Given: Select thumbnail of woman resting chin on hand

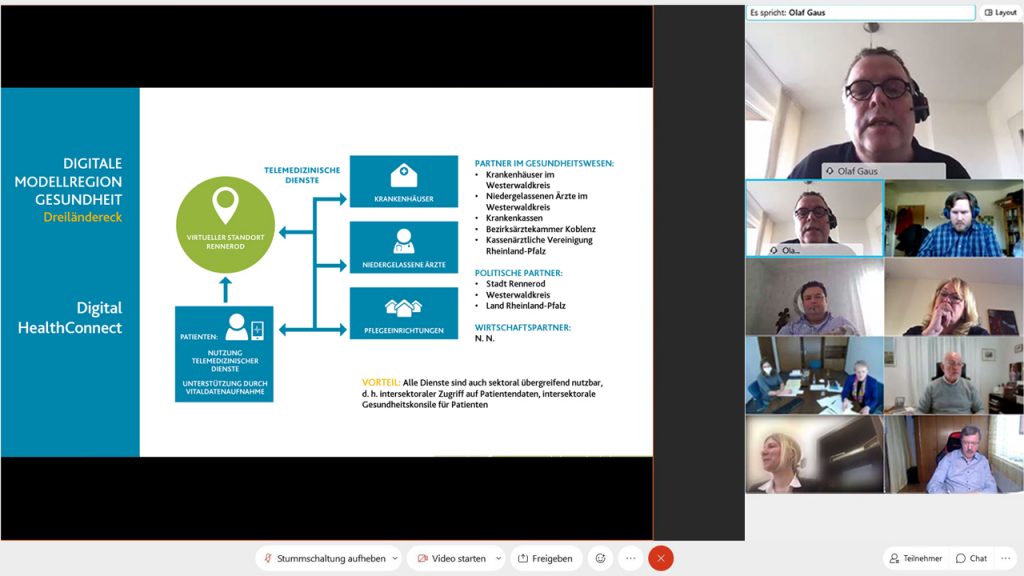Looking at the screenshot, I should [954, 296].
